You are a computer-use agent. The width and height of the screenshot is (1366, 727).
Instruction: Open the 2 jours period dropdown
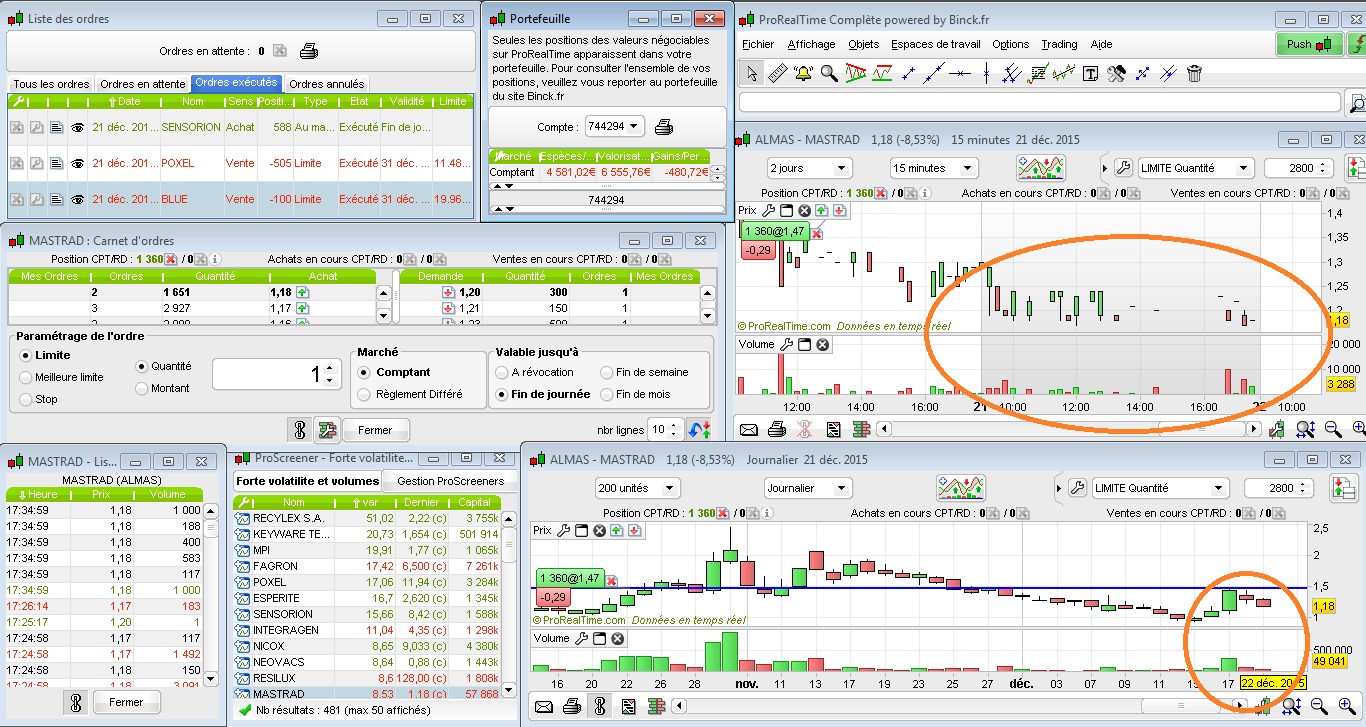808,168
